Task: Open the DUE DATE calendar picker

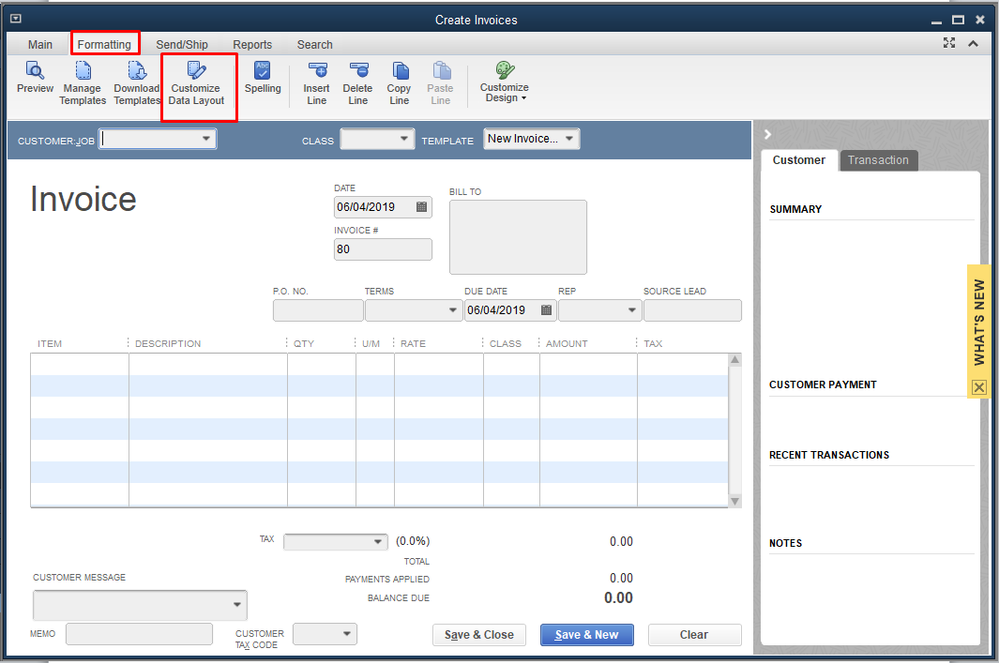Action: 546,310
